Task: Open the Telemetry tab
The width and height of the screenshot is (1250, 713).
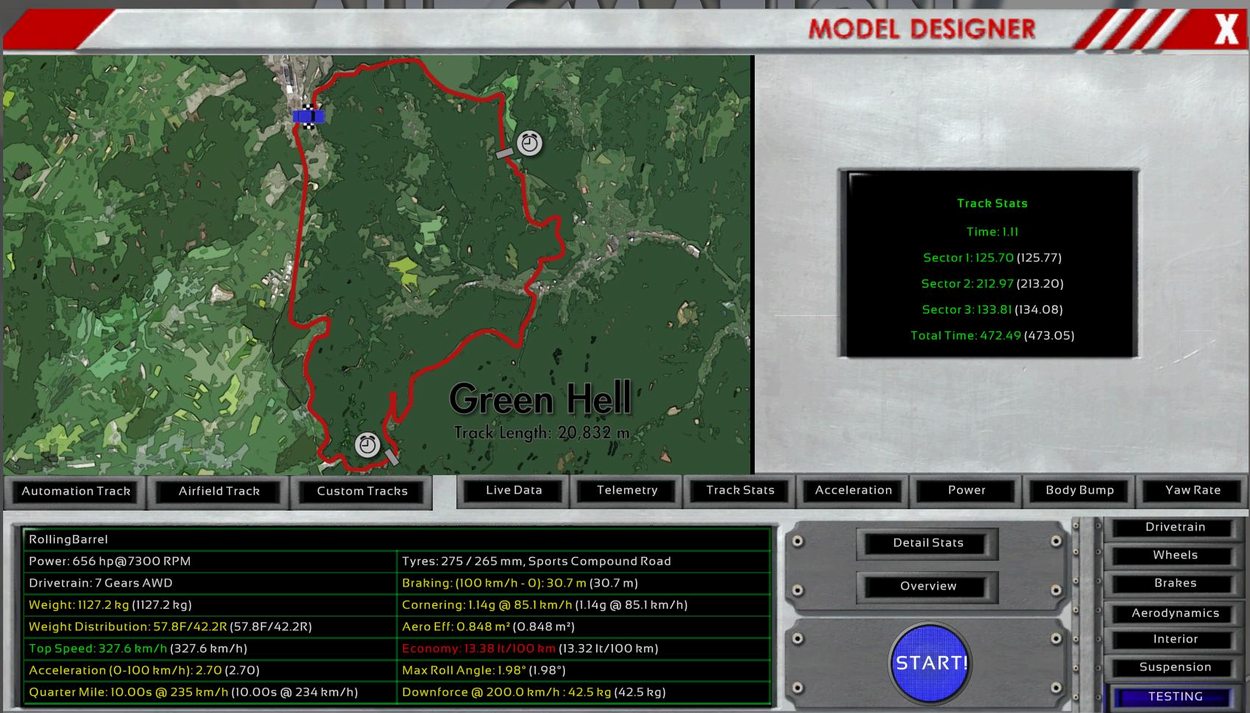Action: click(627, 490)
